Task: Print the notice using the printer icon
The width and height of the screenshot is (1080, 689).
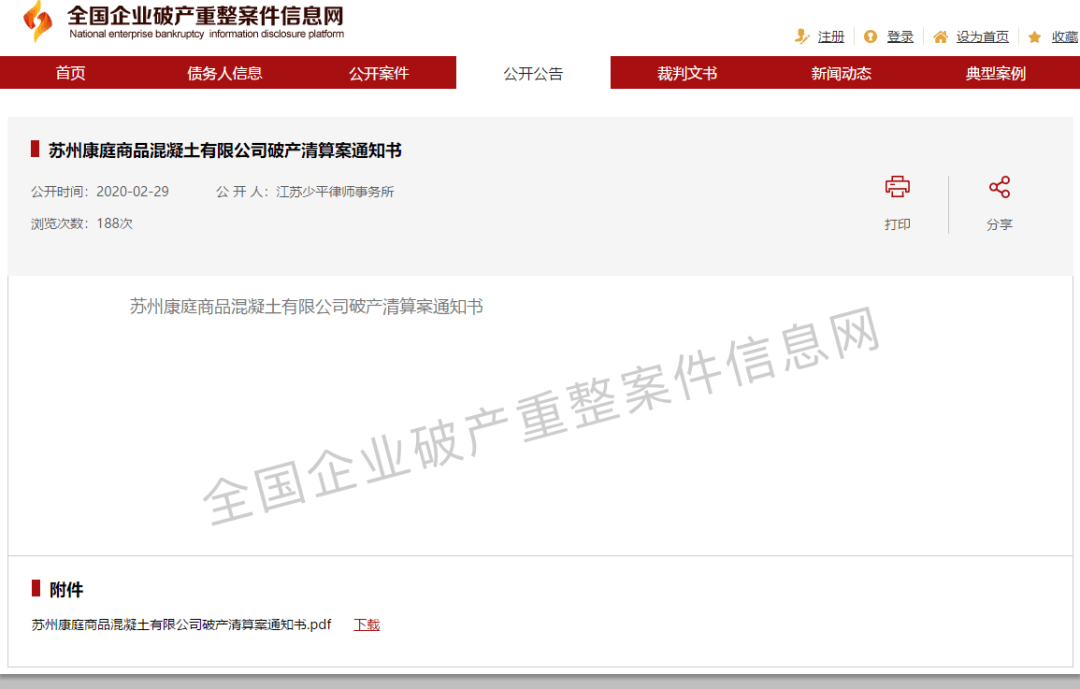Action: (897, 187)
